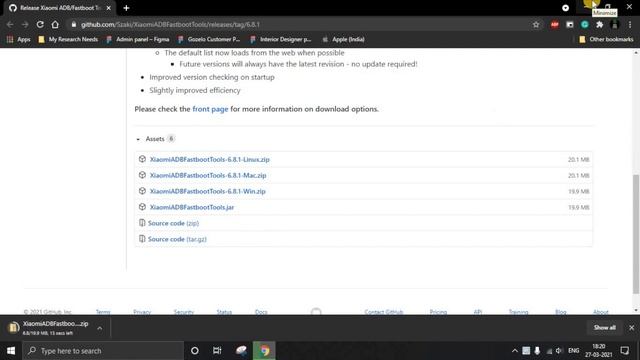Click package icon beside Win.zip asset
640x360 pixels.
point(142,191)
